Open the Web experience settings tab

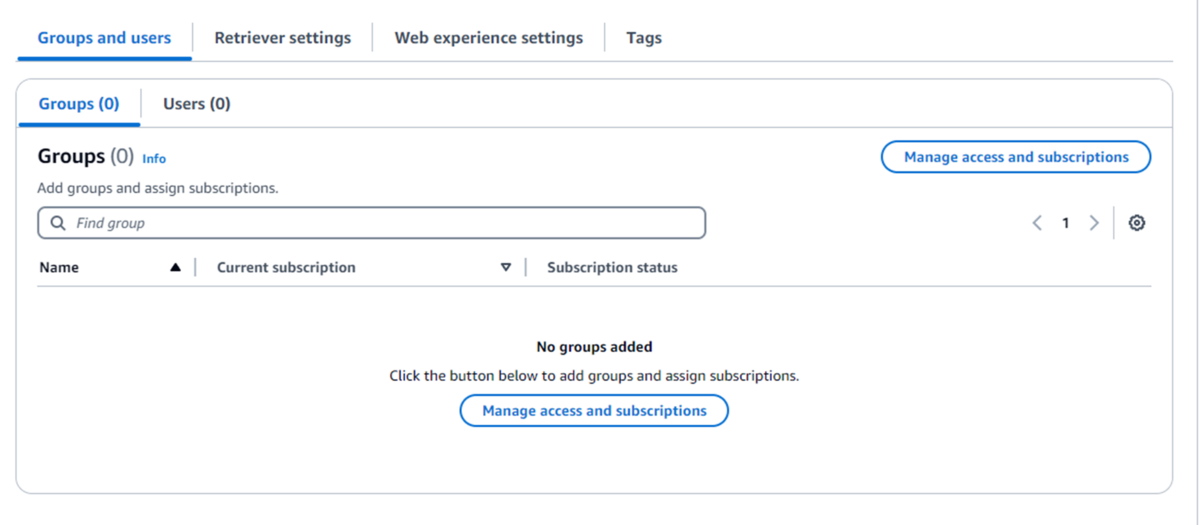[489, 38]
